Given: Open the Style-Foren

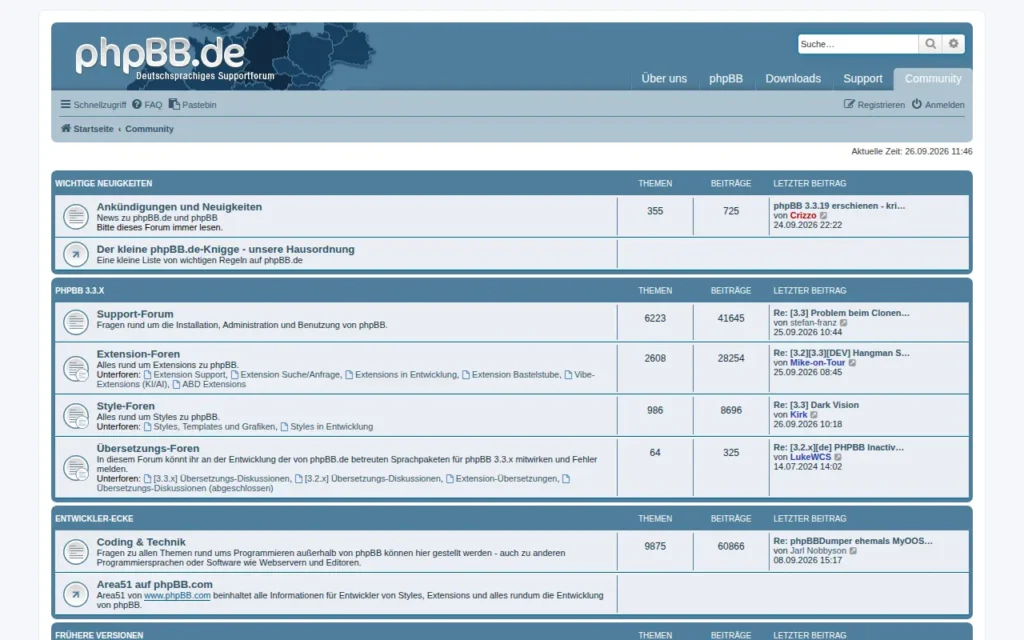Looking at the screenshot, I should pos(125,406).
